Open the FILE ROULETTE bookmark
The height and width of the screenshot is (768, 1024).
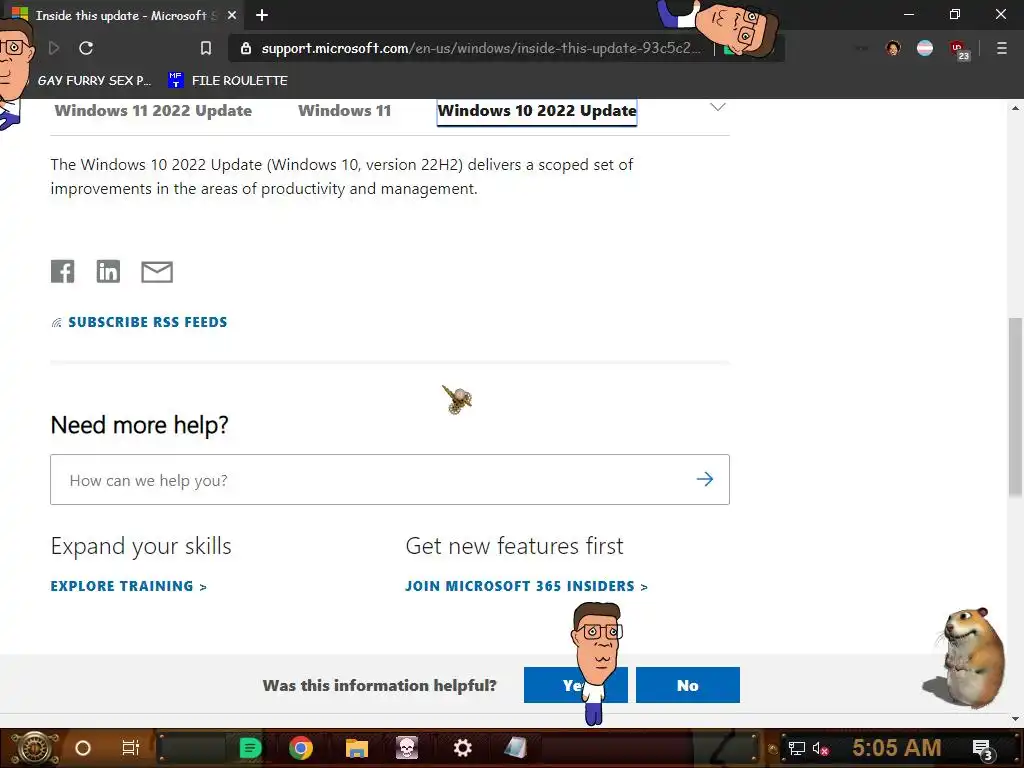(228, 80)
